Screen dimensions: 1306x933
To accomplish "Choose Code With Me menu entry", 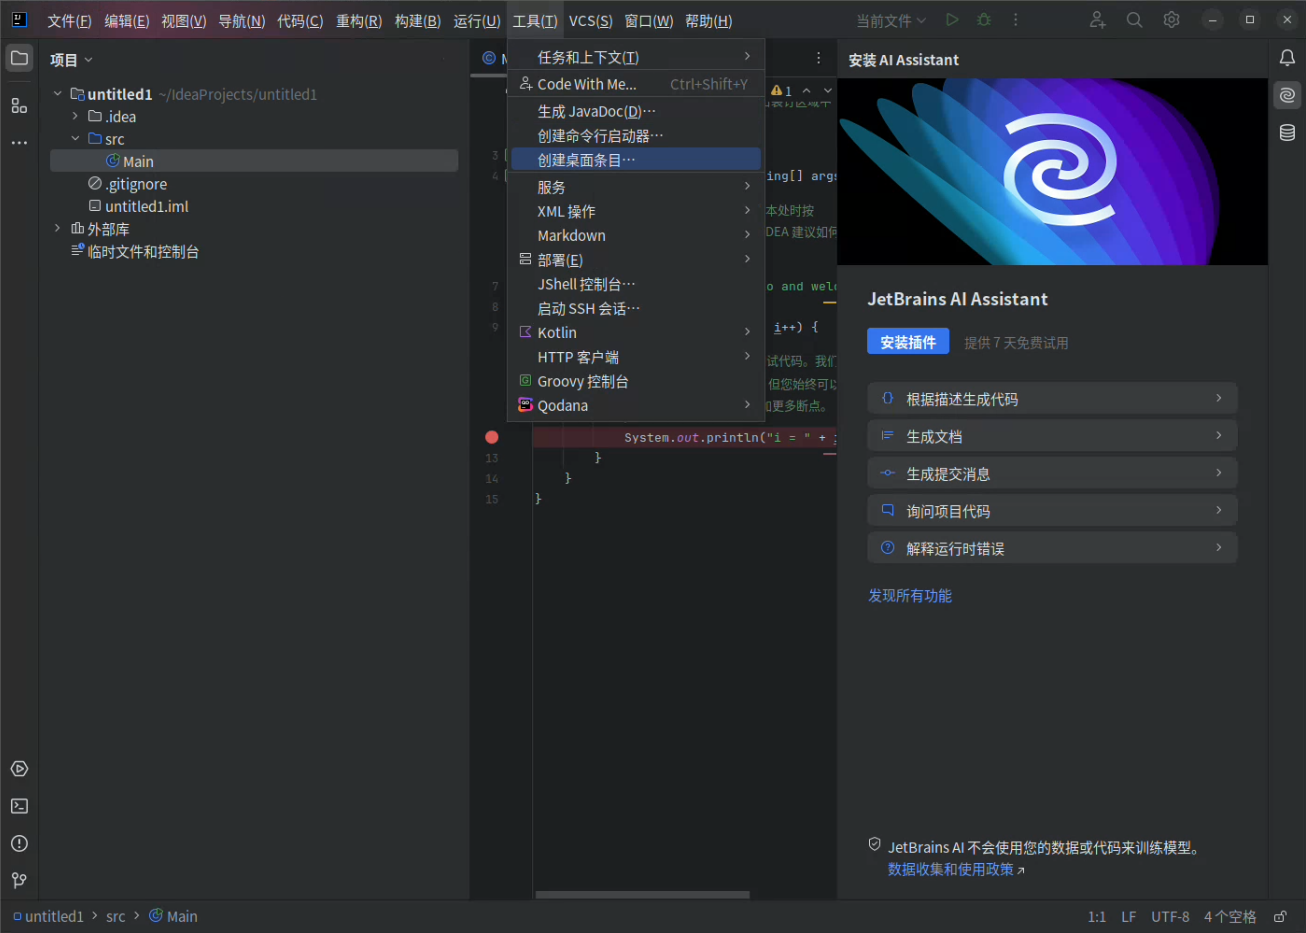I will pyautogui.click(x=635, y=84).
